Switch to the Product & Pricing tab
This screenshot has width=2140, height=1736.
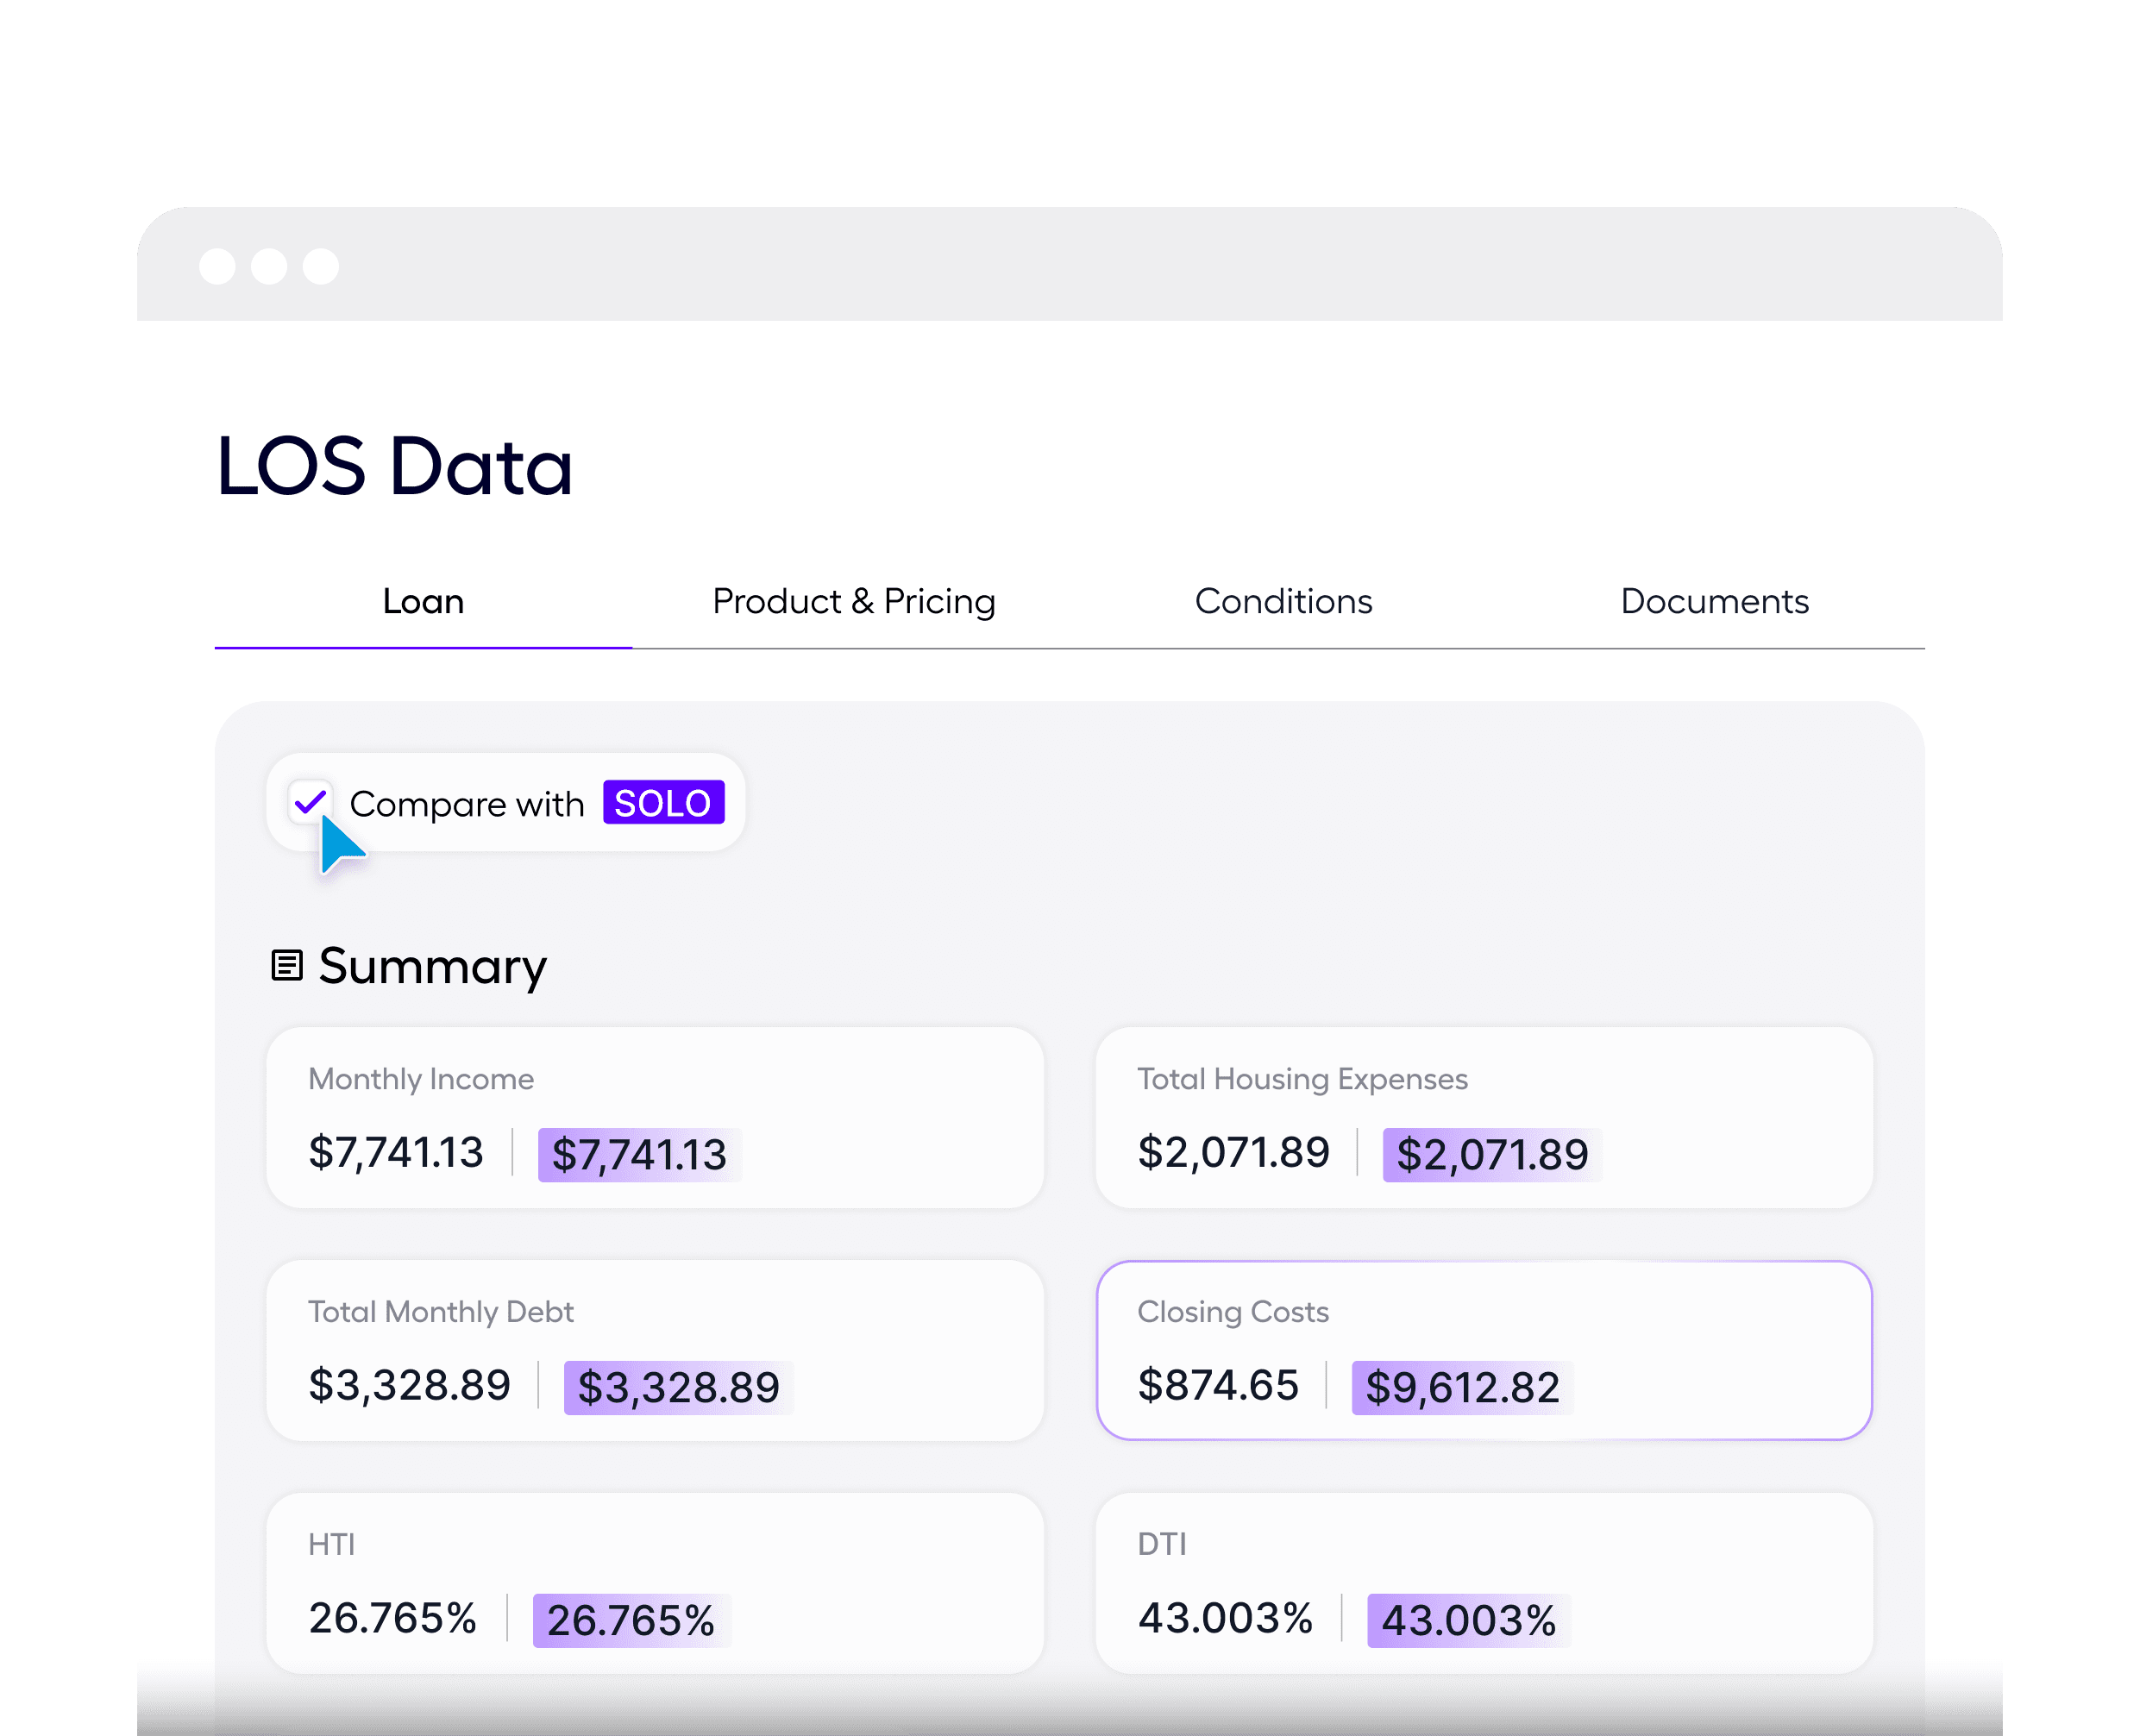(x=853, y=601)
